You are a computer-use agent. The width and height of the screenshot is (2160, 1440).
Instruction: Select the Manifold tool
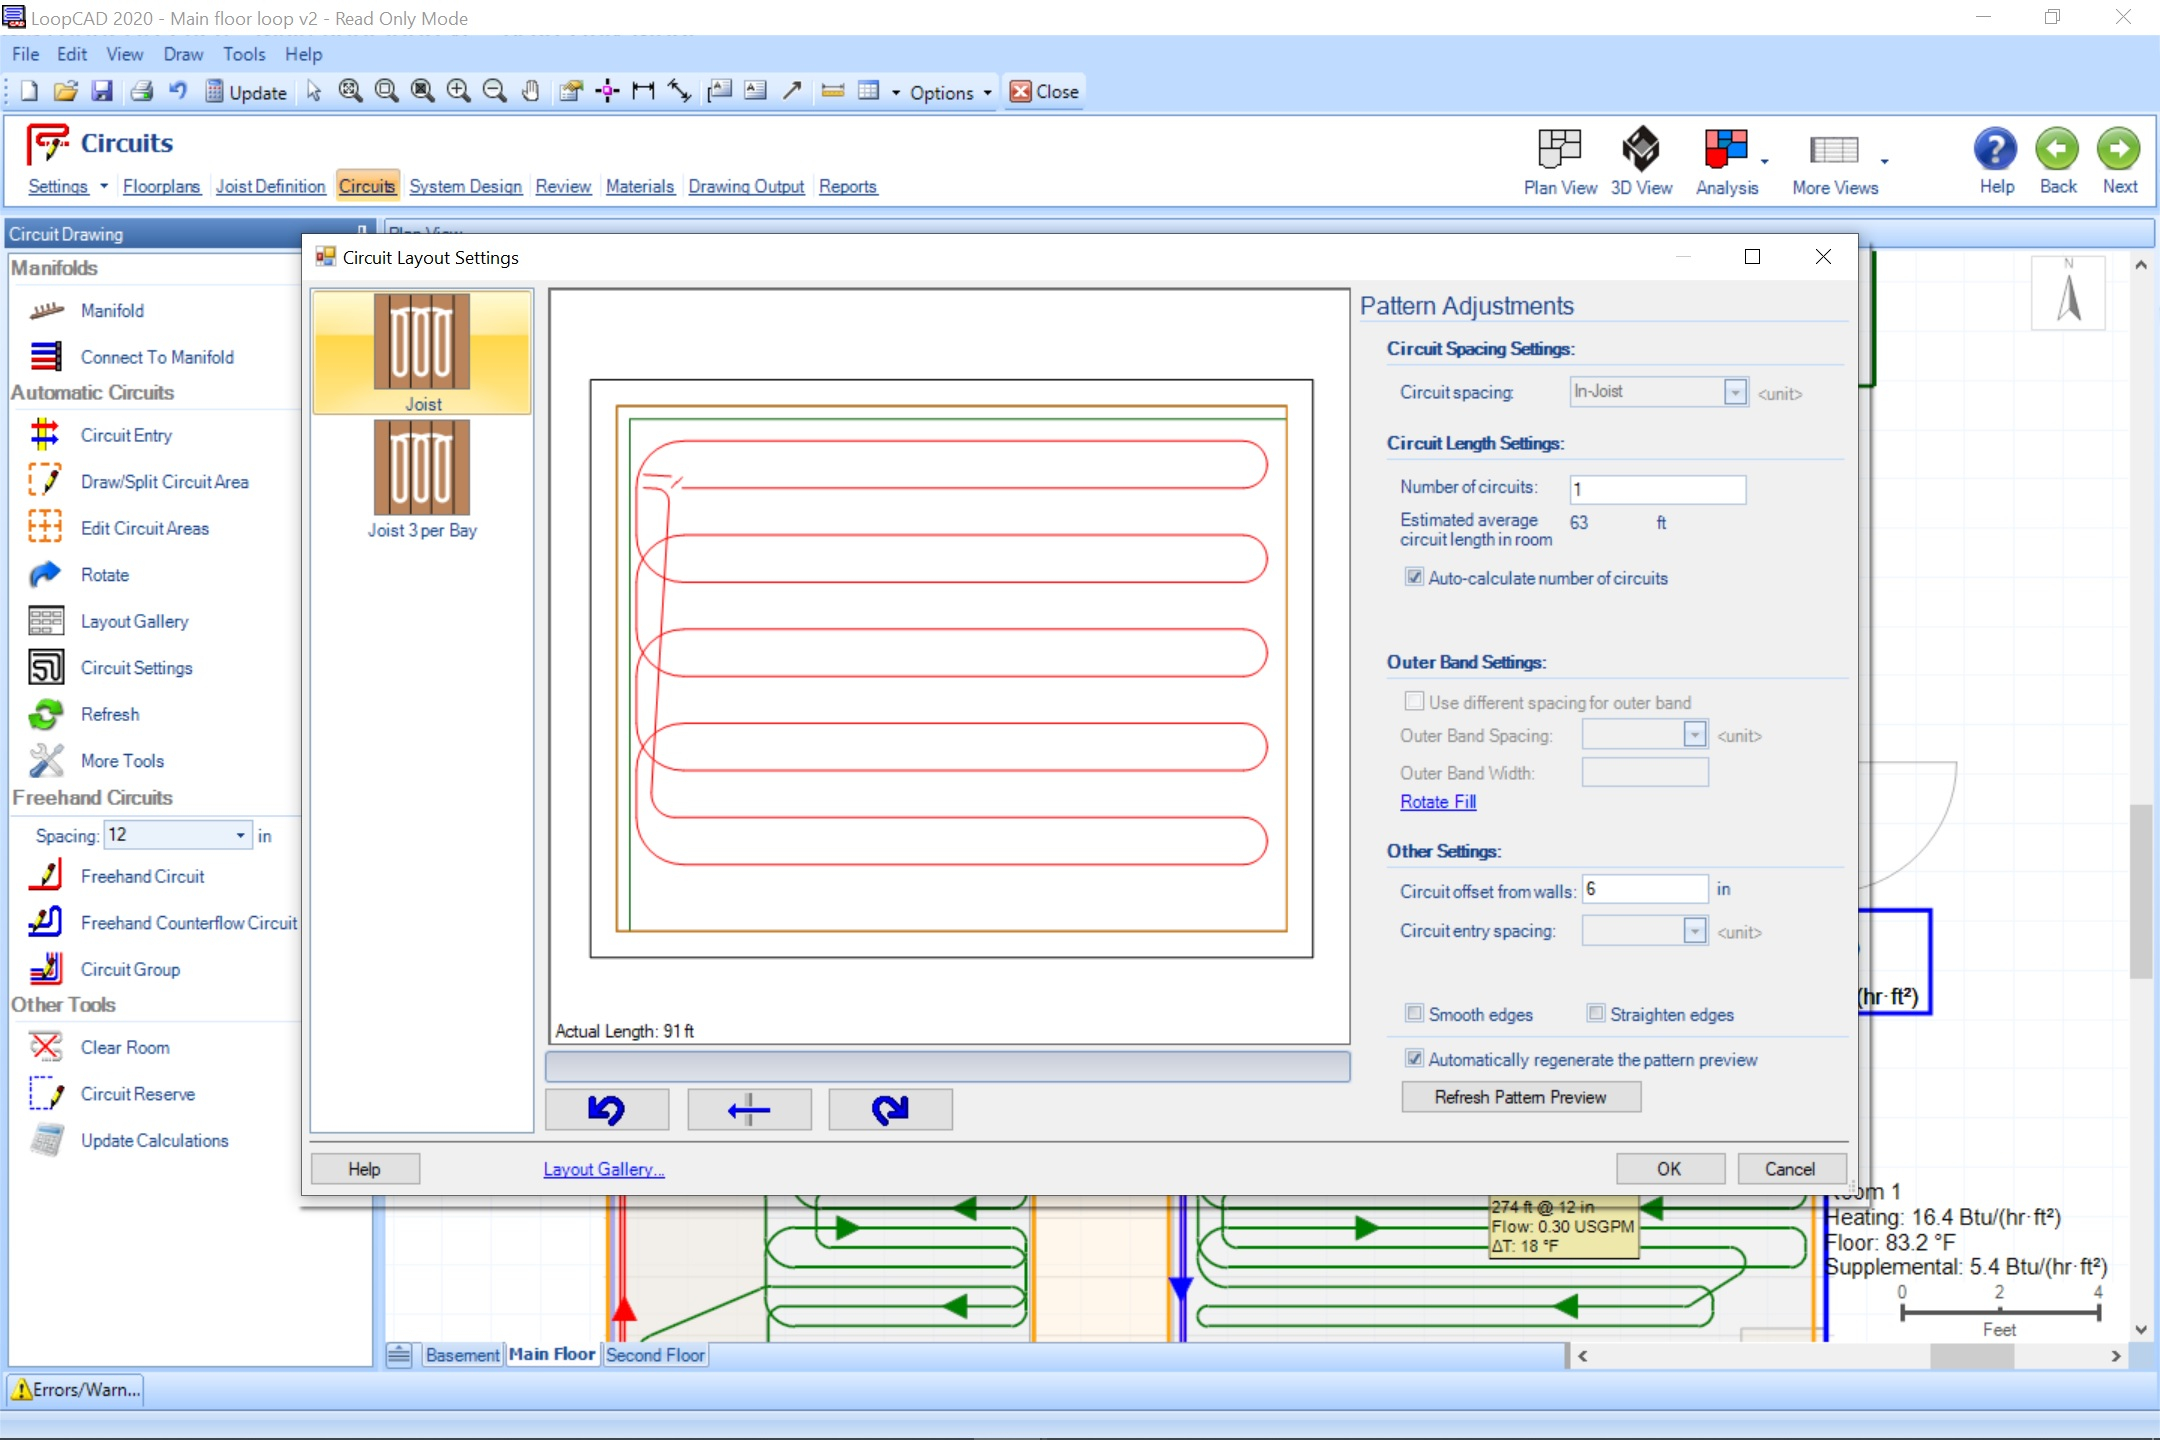point(111,312)
